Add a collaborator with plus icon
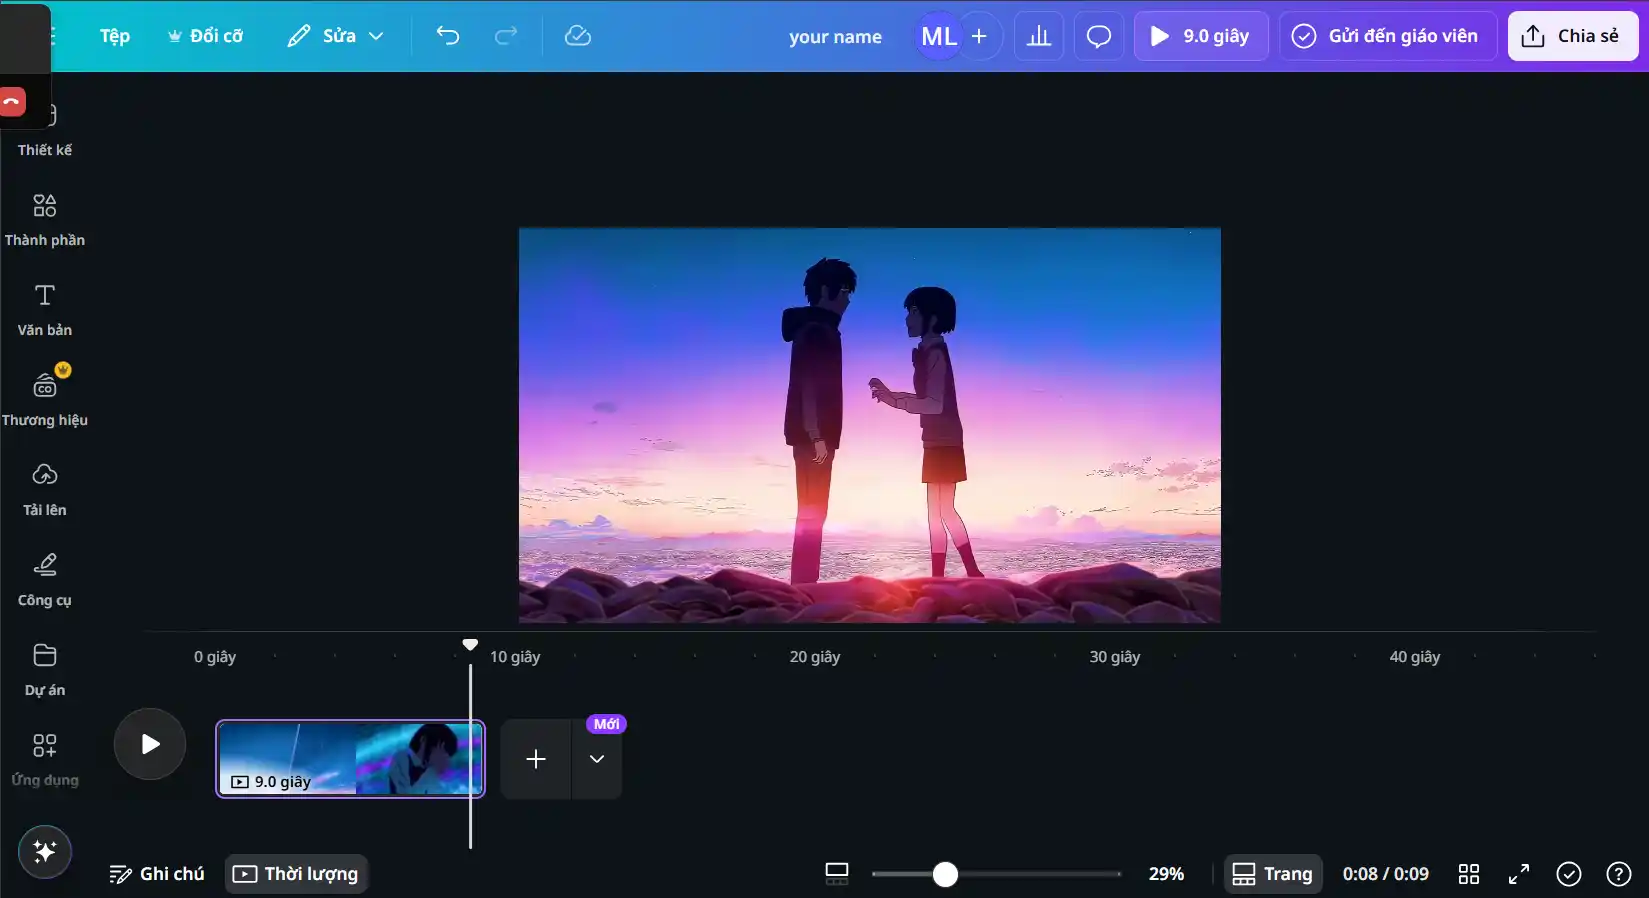1649x898 pixels. 980,36
